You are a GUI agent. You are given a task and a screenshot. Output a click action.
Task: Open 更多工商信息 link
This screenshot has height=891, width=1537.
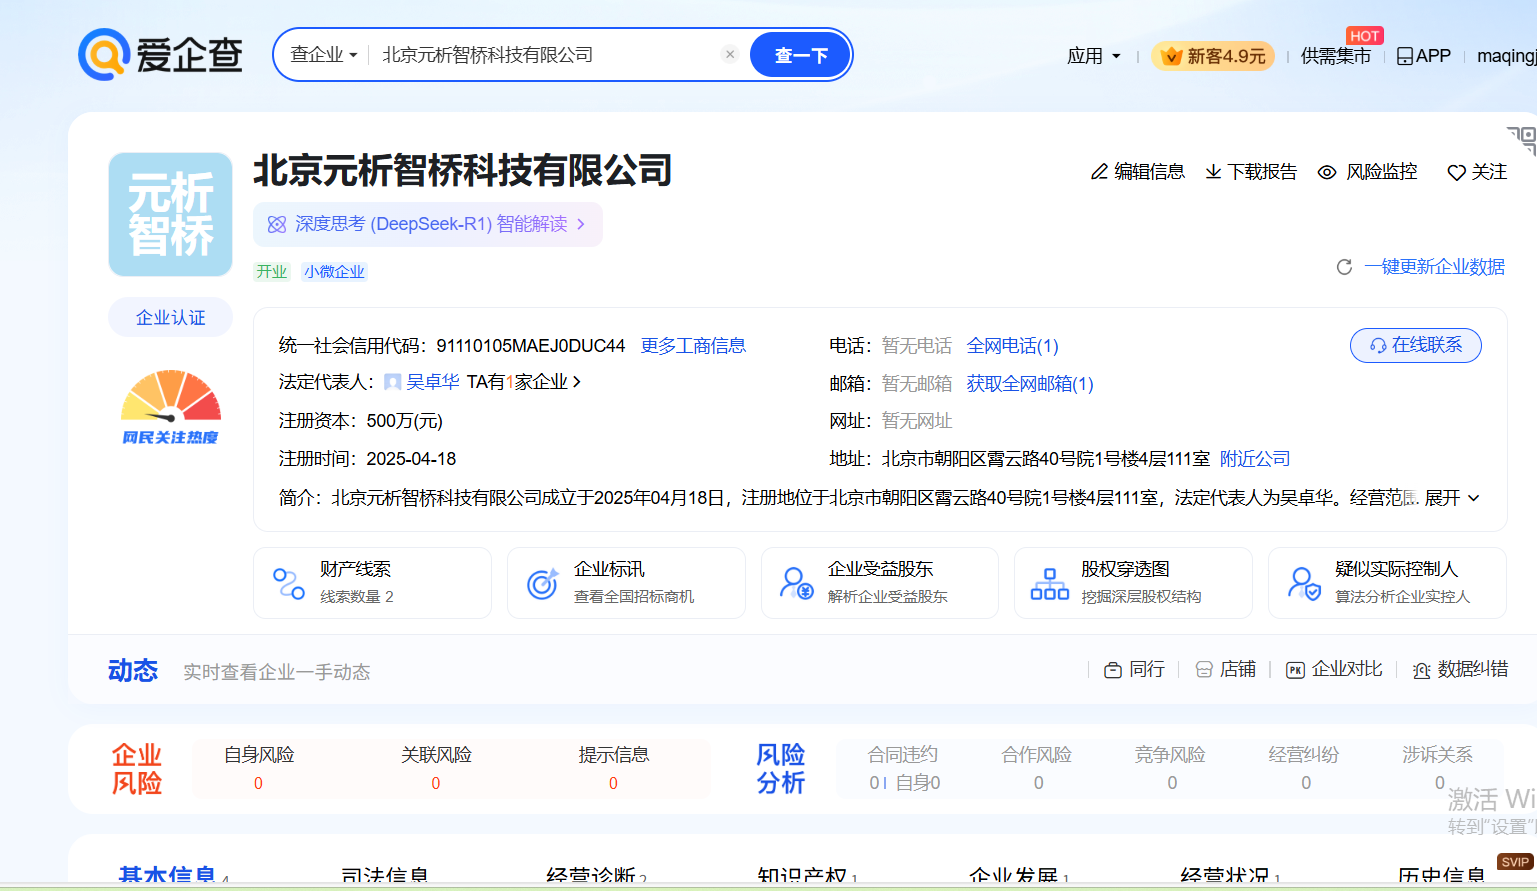693,346
